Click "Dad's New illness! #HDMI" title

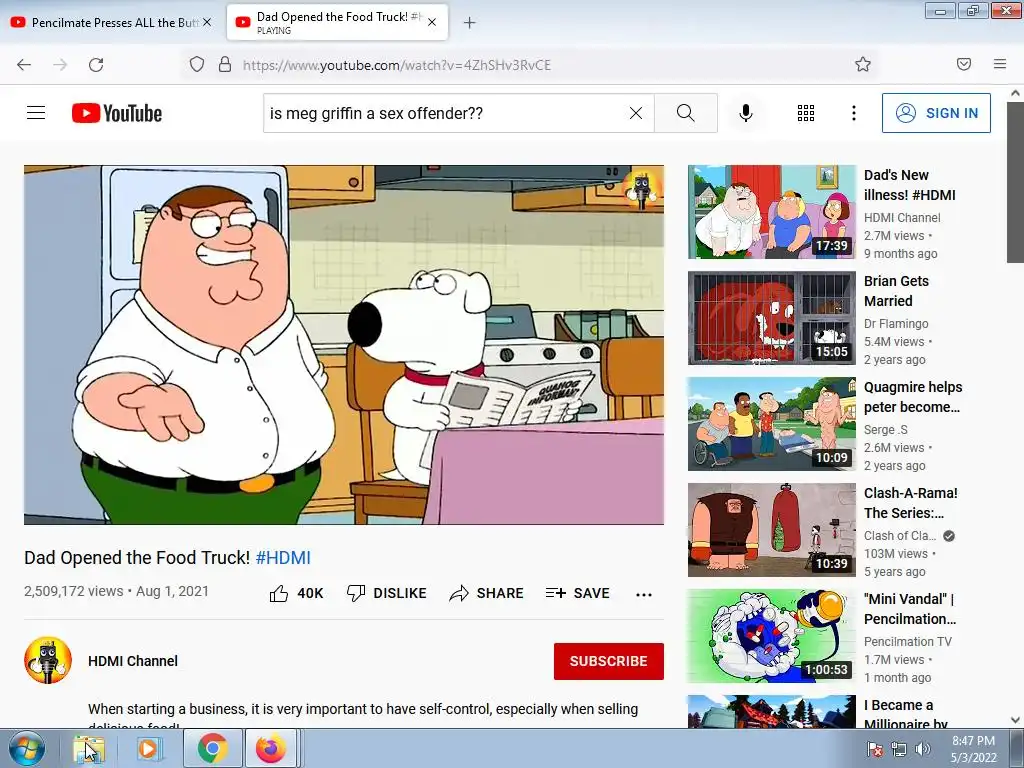[x=909, y=185]
